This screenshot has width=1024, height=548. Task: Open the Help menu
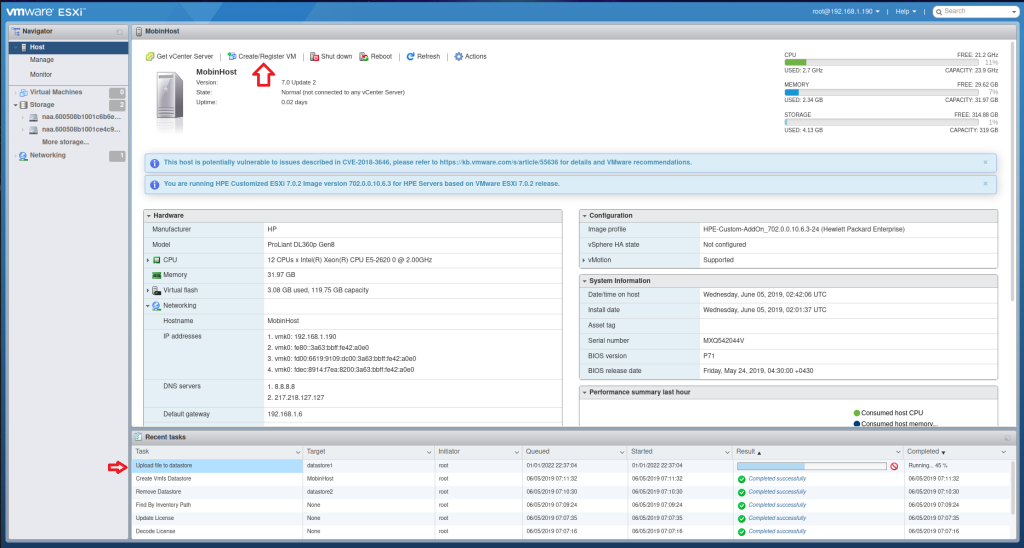905,11
